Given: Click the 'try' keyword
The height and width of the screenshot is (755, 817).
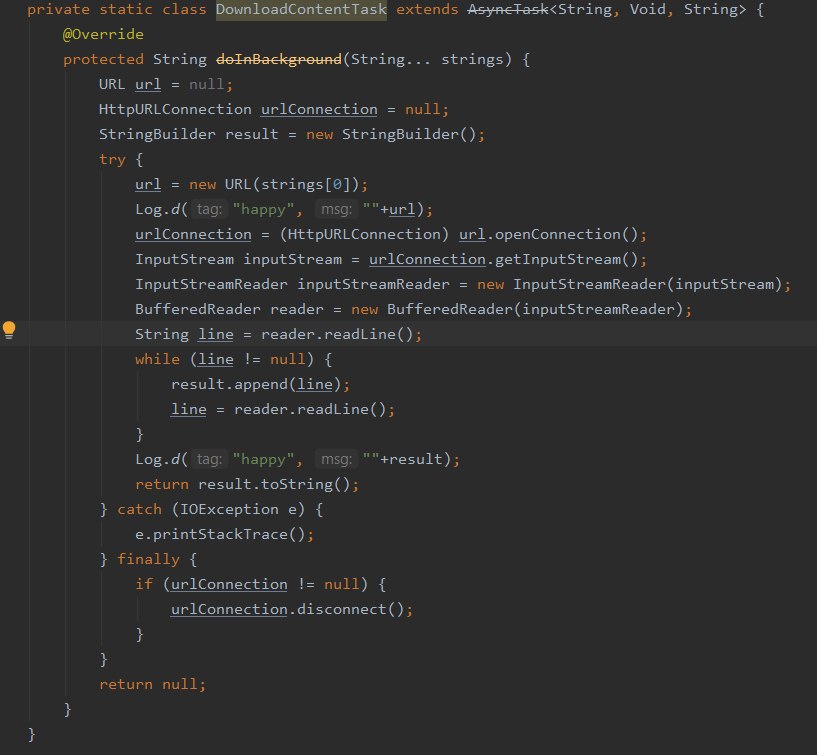Looking at the screenshot, I should tap(112, 159).
